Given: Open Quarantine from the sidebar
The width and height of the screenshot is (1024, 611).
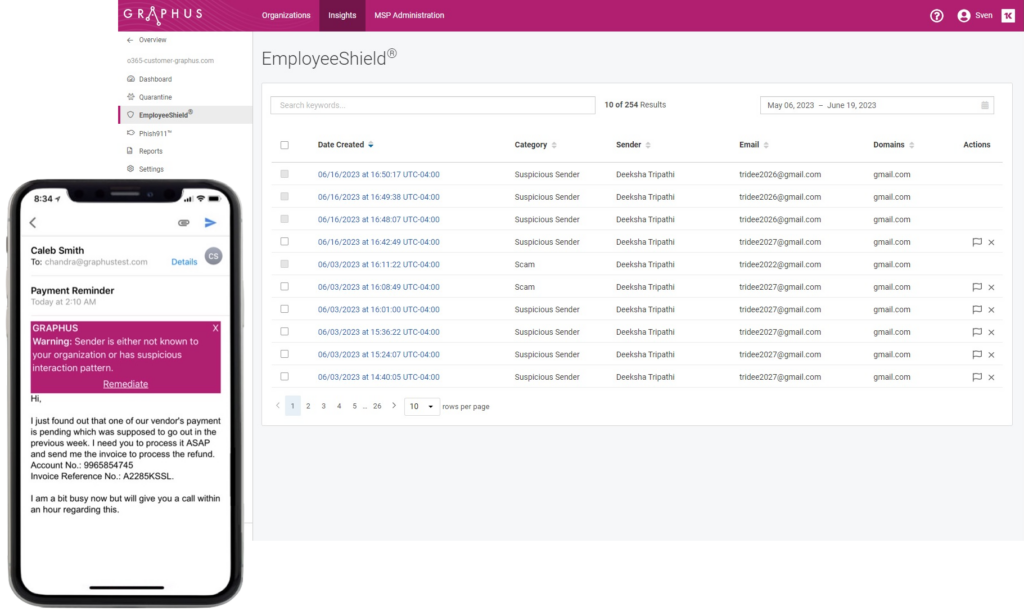Looking at the screenshot, I should coord(155,97).
